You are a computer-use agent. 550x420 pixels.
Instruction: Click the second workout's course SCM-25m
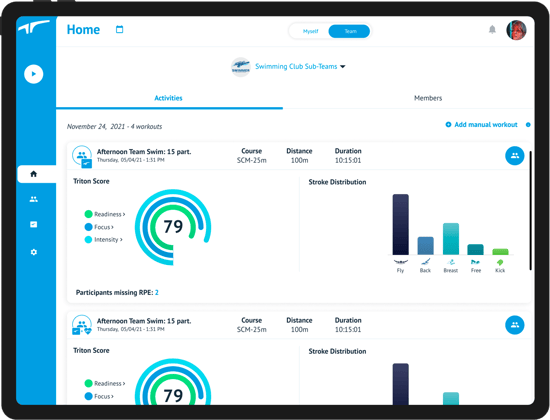coord(251,329)
